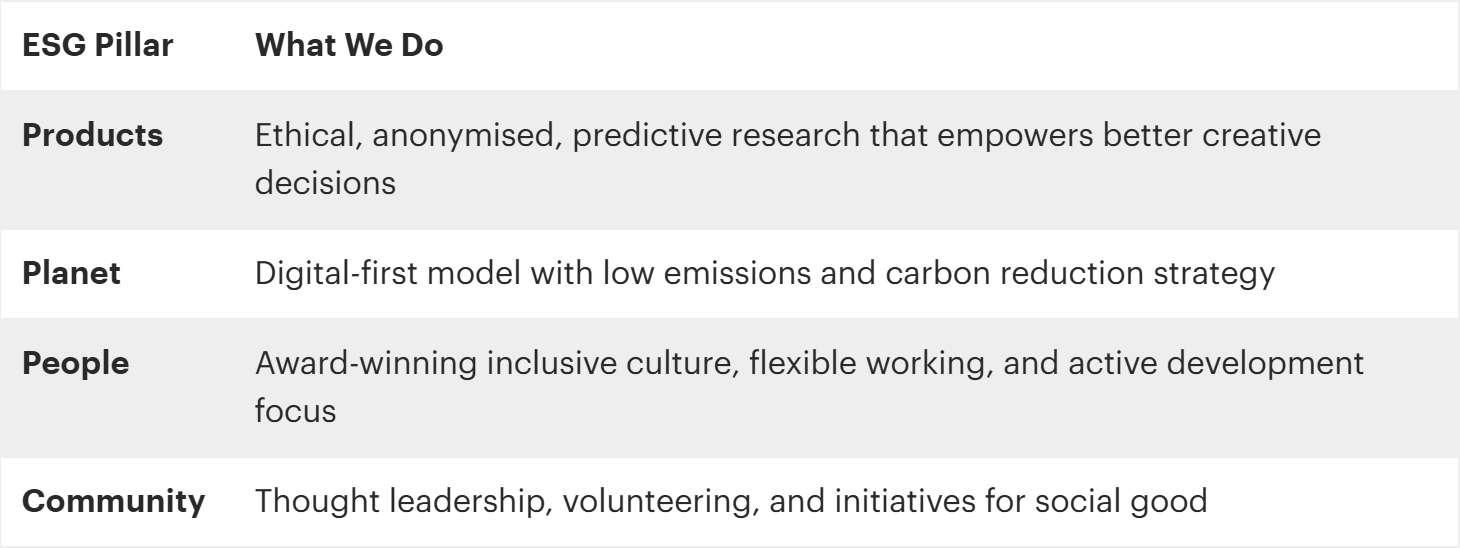Click the word decisions in Products row
The height and width of the screenshot is (548, 1460).
point(318,182)
